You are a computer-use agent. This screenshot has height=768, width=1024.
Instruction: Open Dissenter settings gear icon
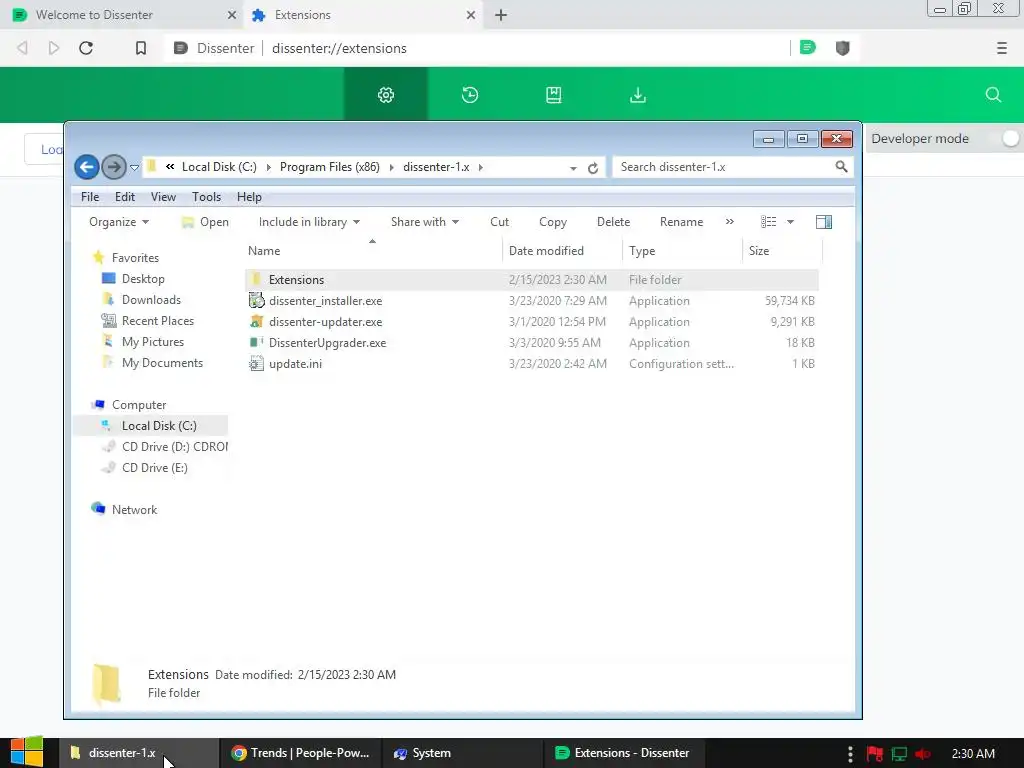[386, 95]
